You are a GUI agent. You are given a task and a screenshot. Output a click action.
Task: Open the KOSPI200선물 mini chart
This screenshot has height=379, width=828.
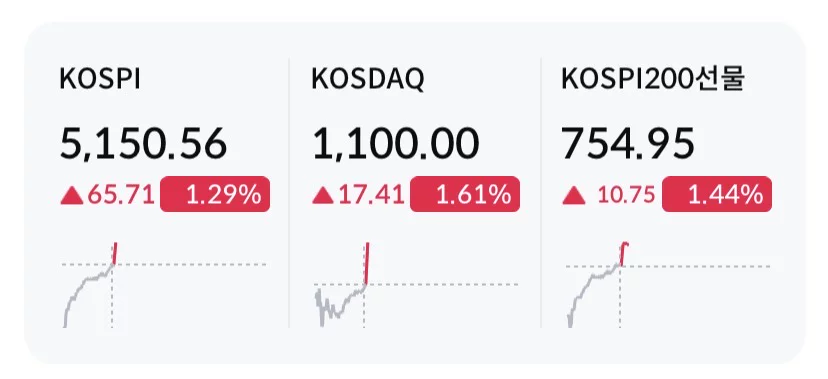[668, 285]
